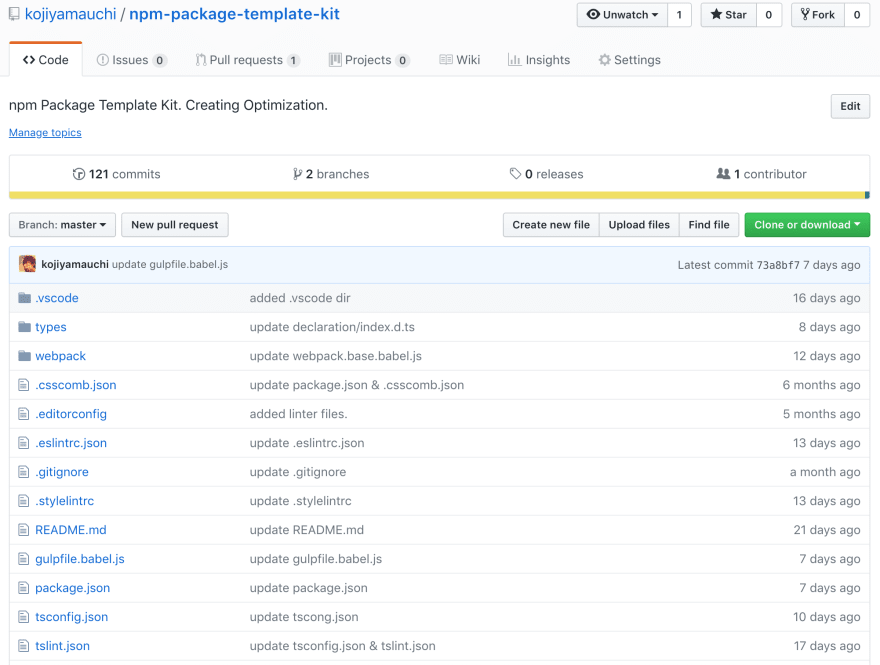Click the contributors people icon
Viewport: 880px width, 665px height.
tap(723, 174)
